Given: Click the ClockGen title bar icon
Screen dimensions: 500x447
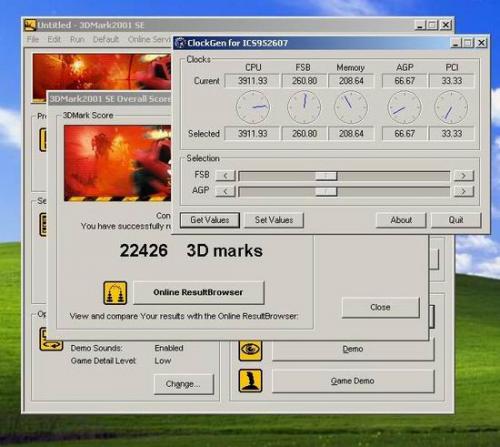Looking at the screenshot, I should point(180,43).
